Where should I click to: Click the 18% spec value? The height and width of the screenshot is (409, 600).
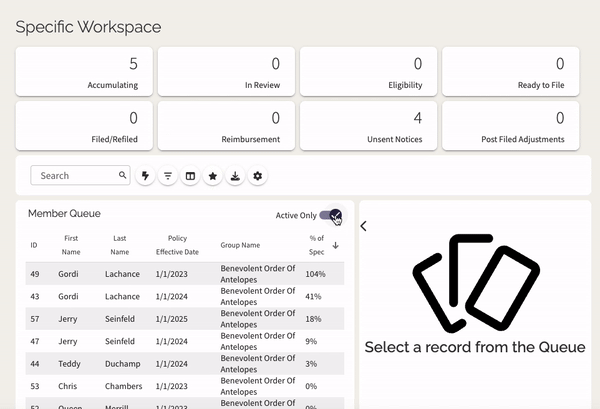313,319
